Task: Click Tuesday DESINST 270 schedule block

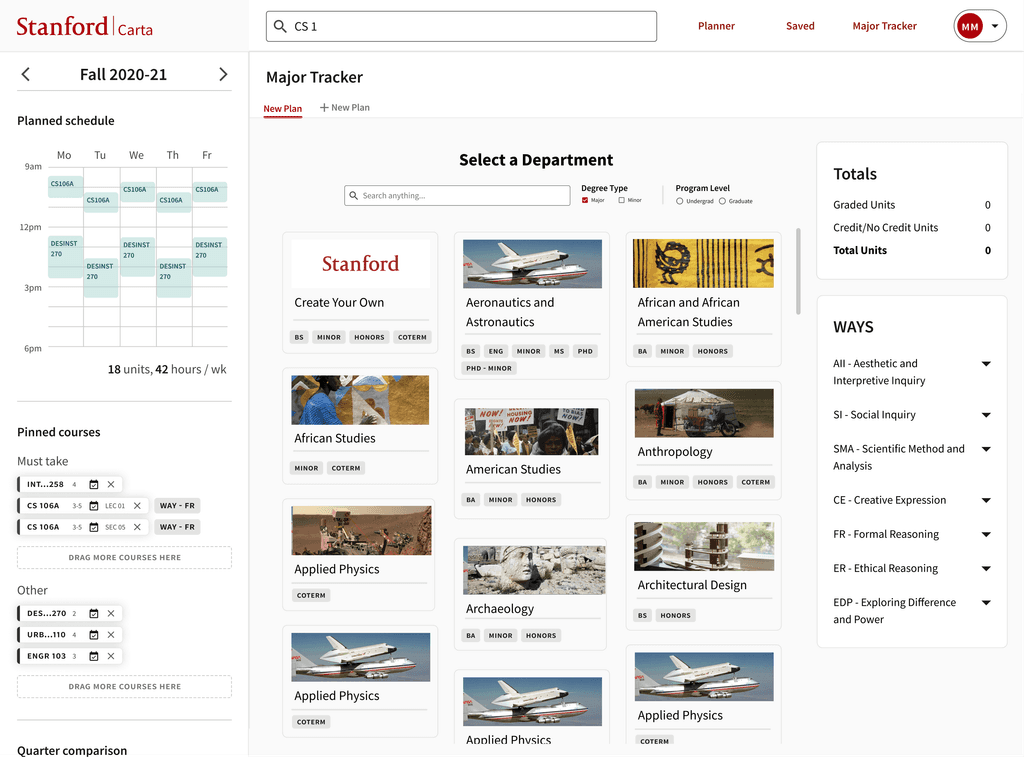Action: [101, 278]
